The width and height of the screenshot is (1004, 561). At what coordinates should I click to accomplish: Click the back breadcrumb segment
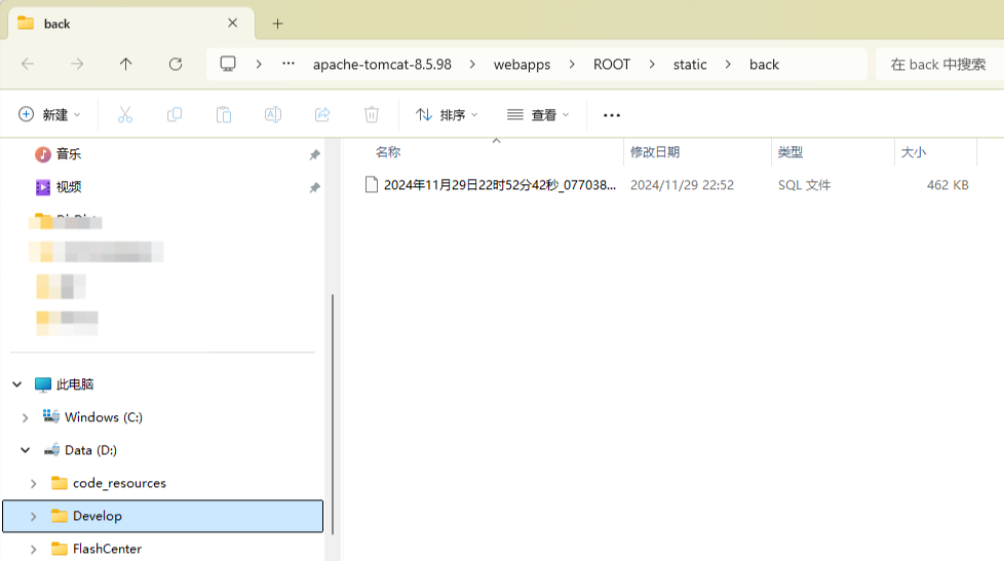[x=764, y=65]
